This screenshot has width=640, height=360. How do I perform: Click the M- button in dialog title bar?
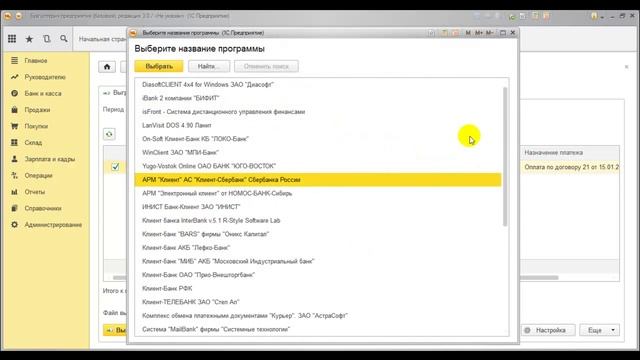pyautogui.click(x=489, y=33)
